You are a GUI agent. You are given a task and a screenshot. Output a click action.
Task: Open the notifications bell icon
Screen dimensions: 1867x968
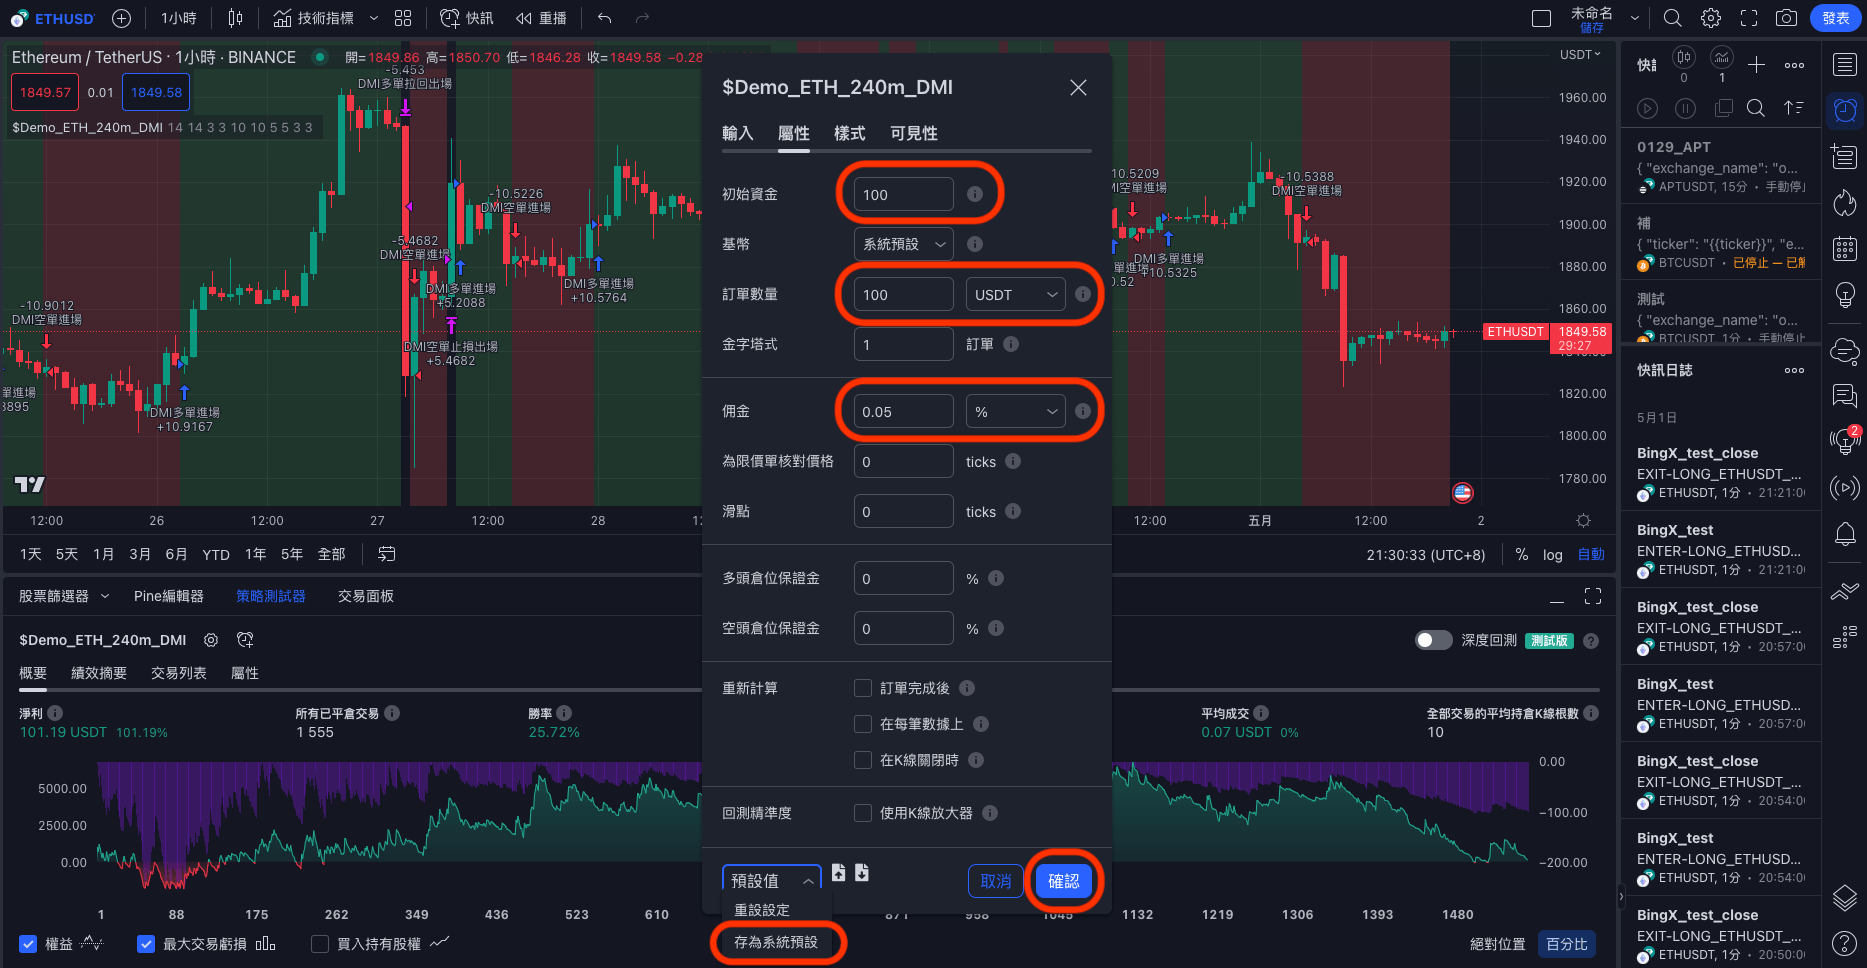tap(1845, 534)
